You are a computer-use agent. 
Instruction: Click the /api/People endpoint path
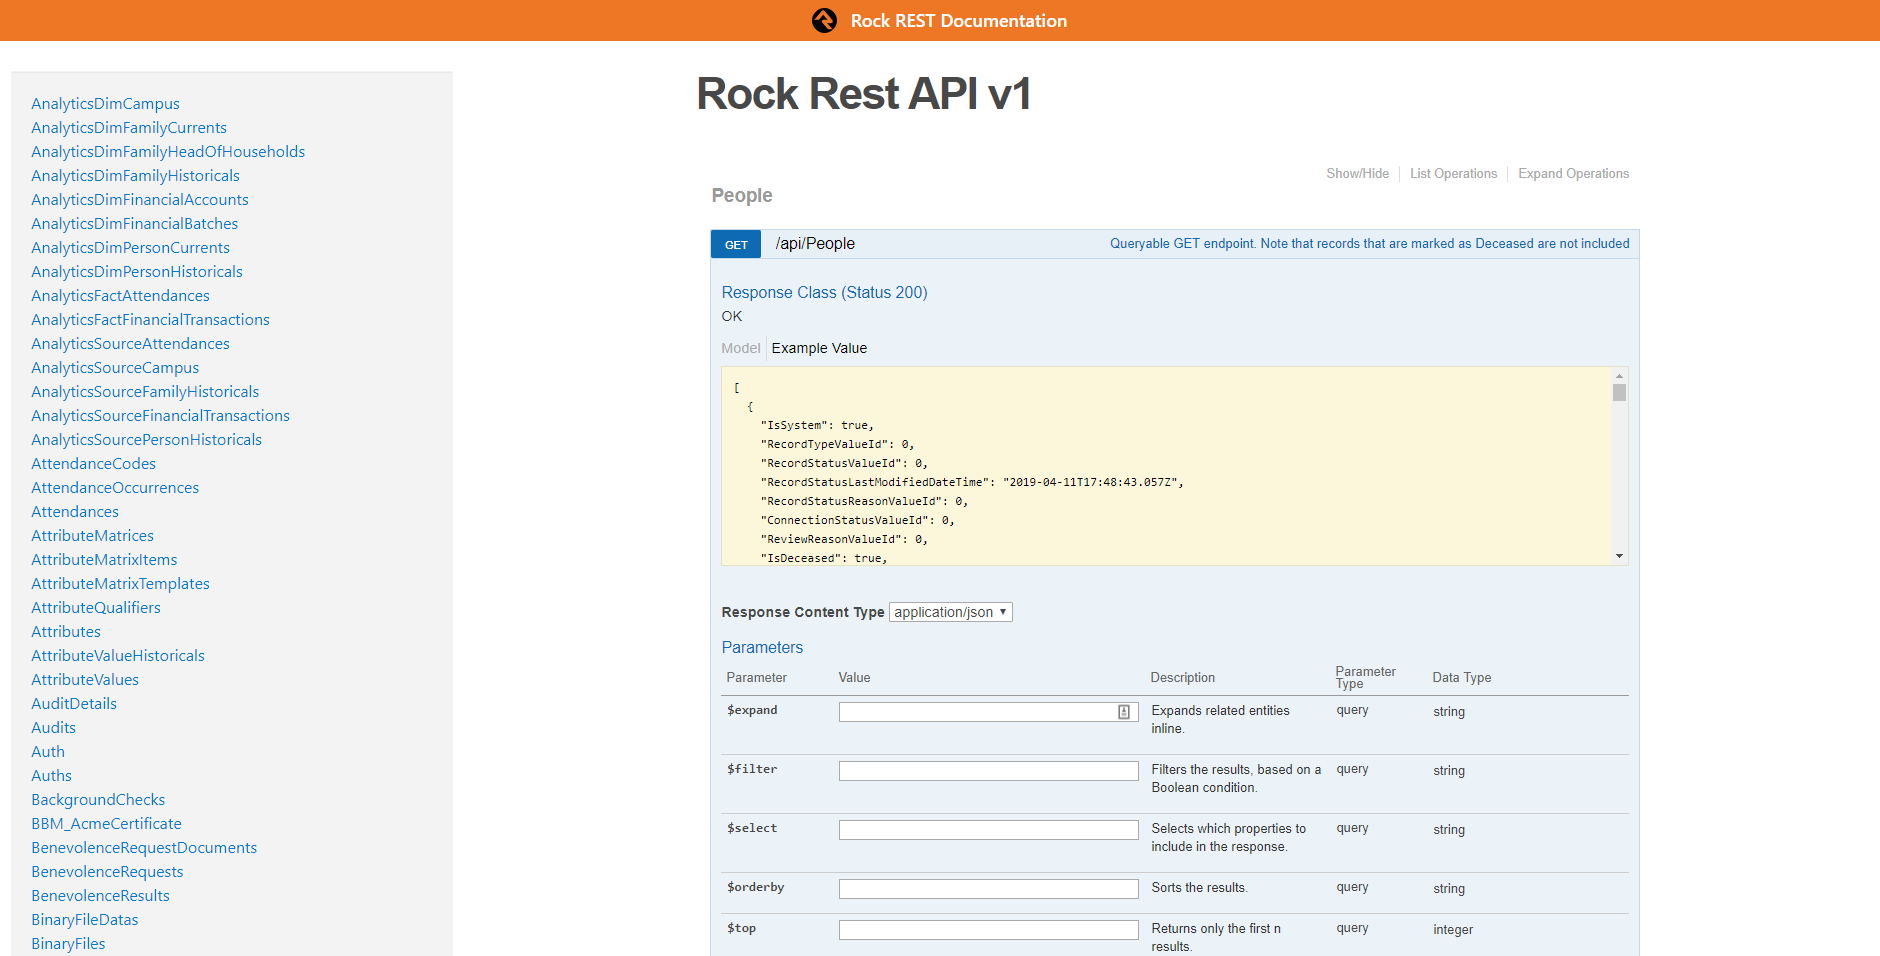815,243
